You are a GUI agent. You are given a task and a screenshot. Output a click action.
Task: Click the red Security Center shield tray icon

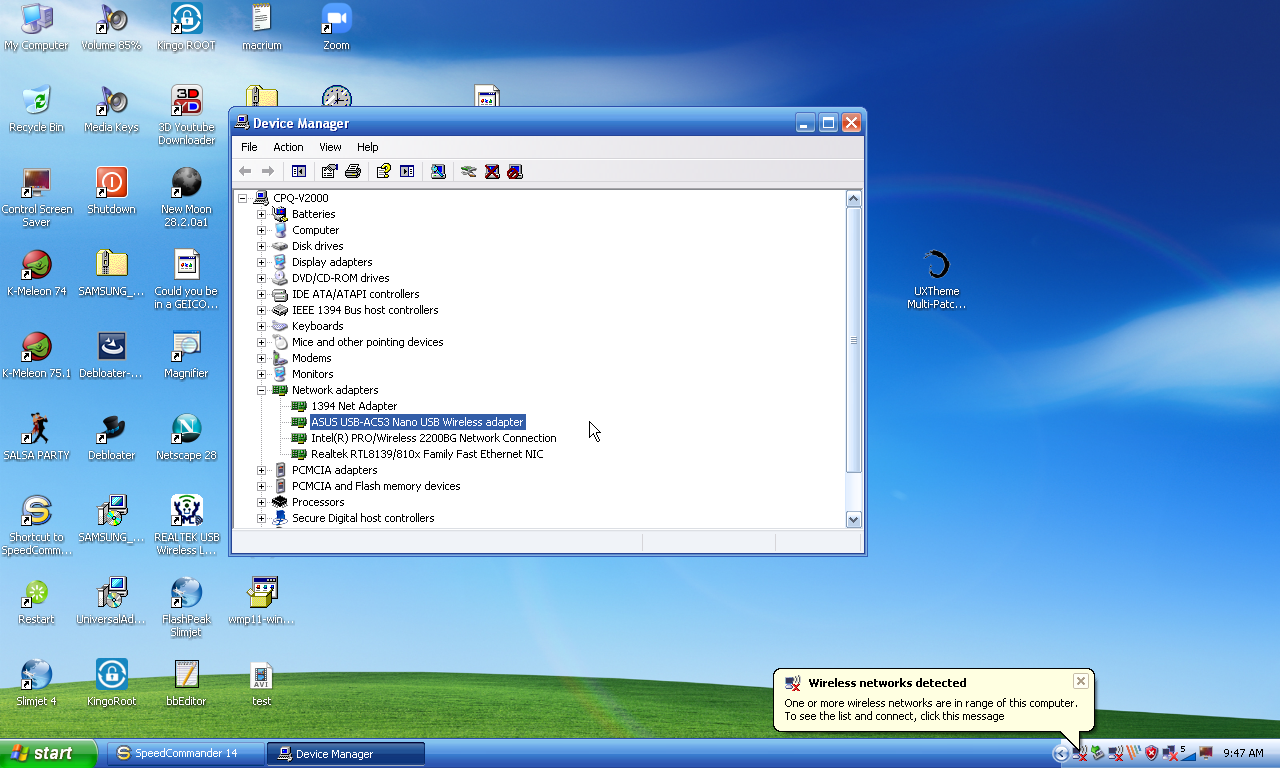coord(1151,753)
